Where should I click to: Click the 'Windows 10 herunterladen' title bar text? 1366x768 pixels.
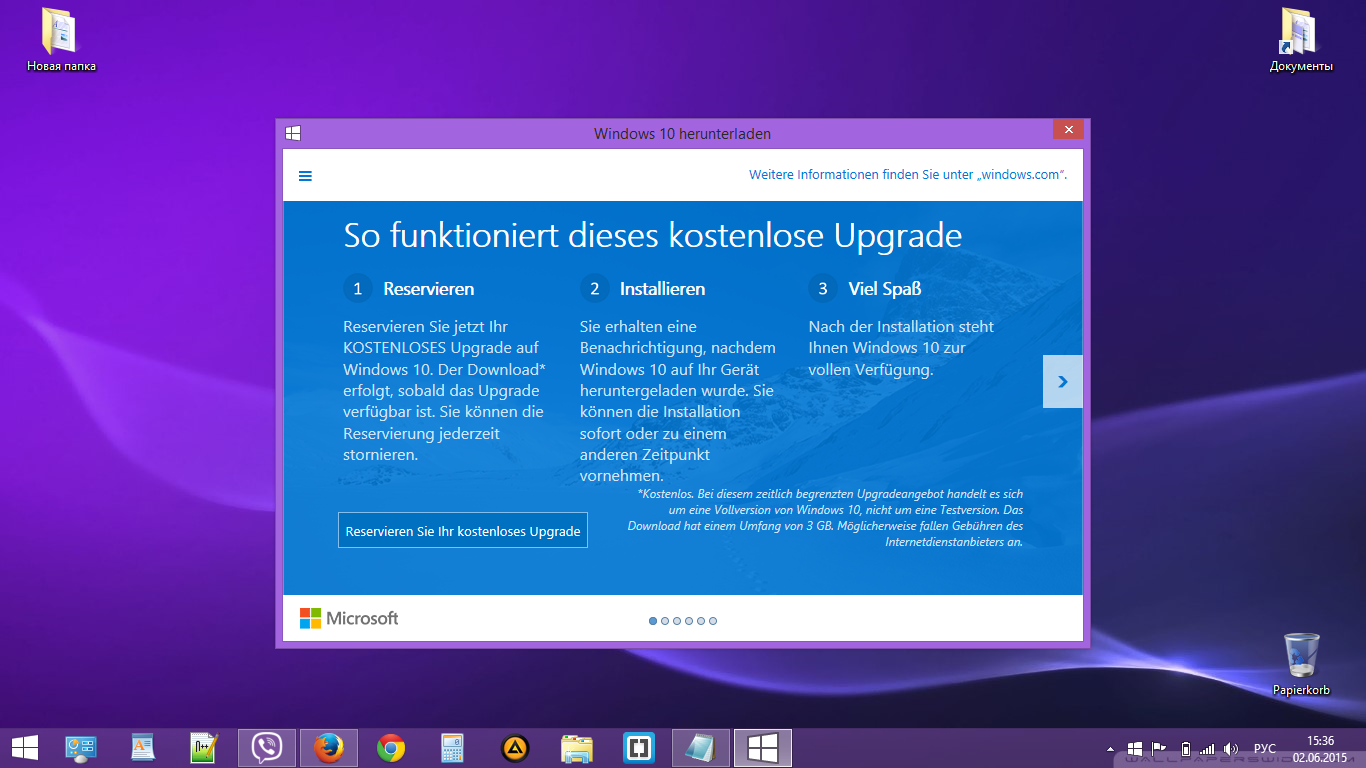point(682,134)
